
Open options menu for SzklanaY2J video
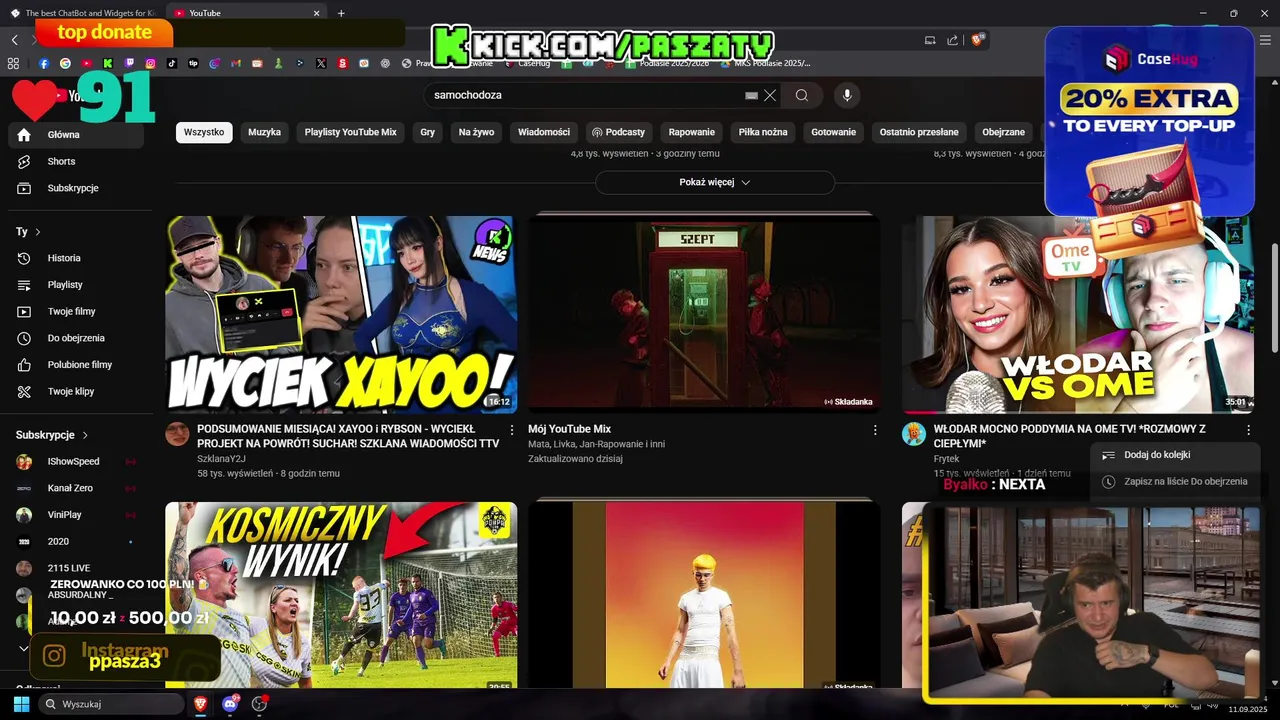(512, 430)
